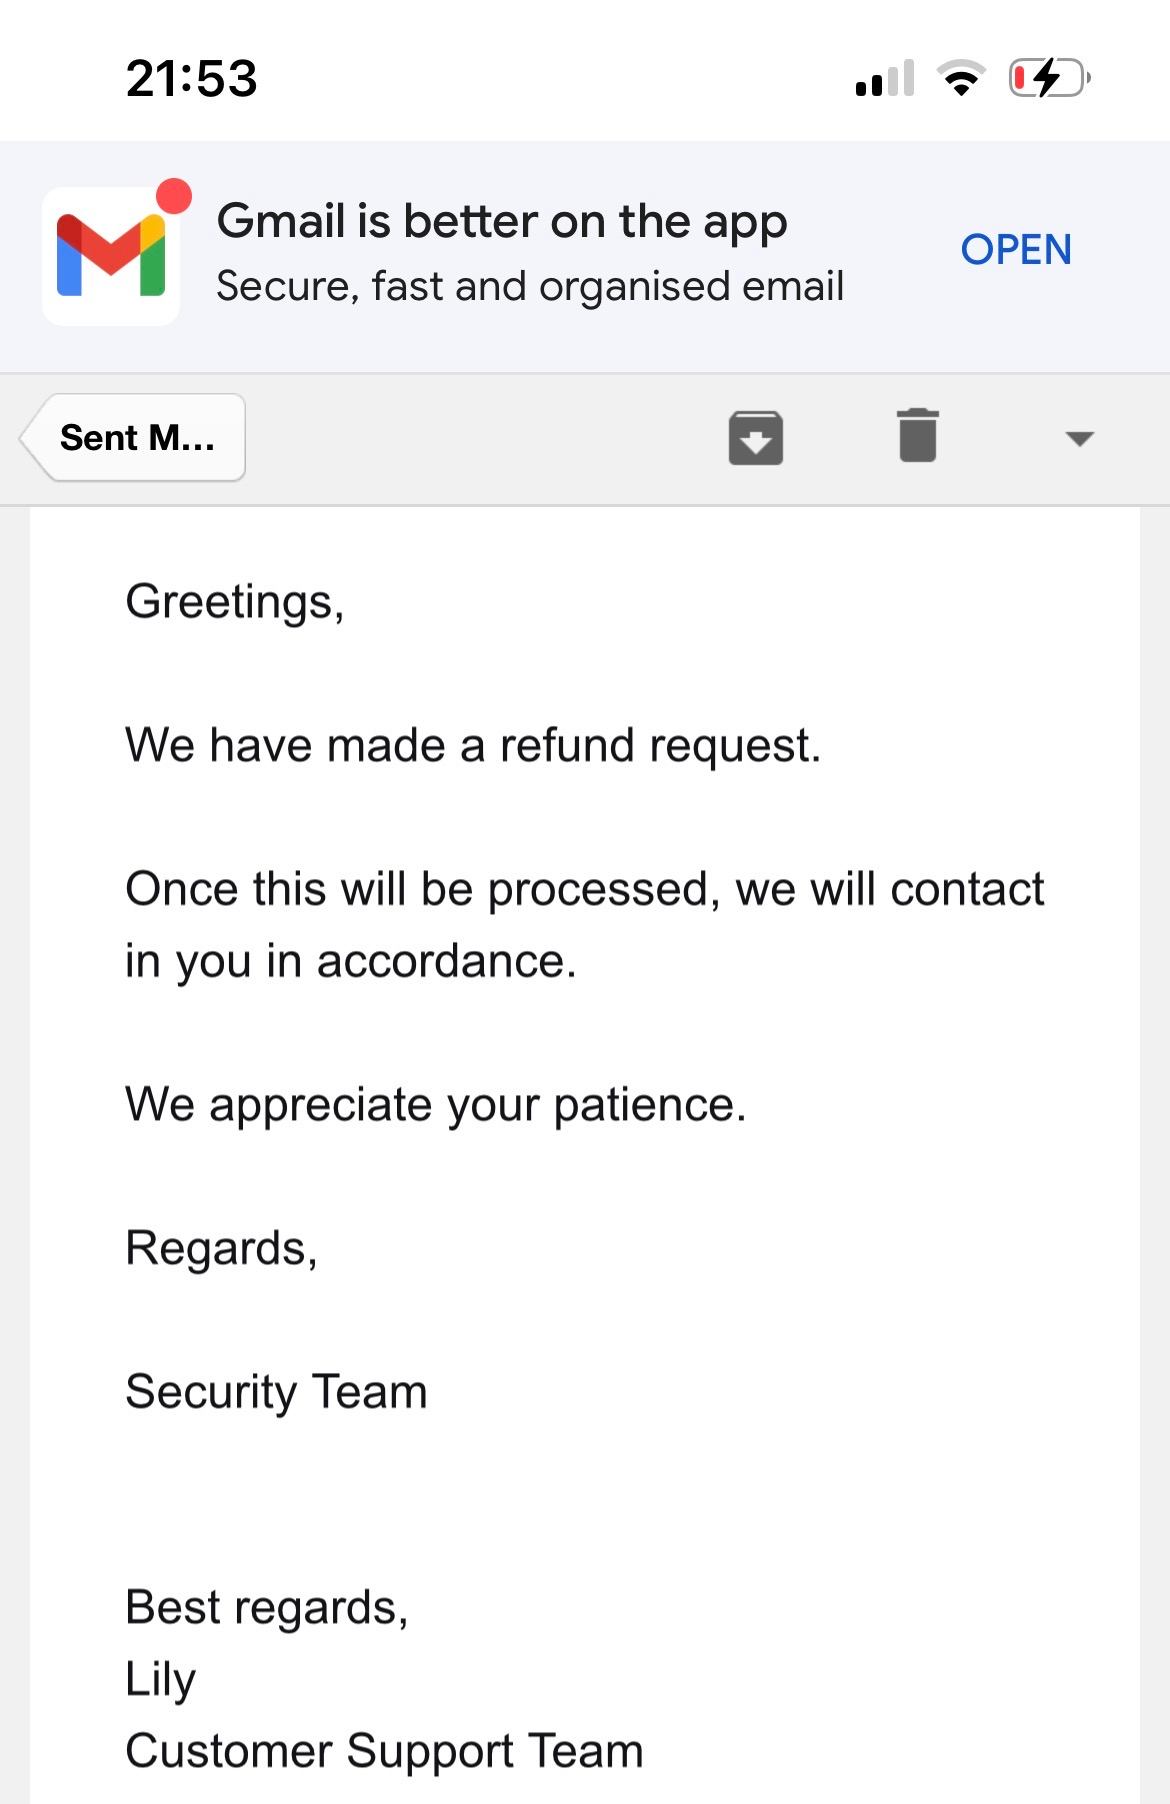Tap 'Gmail is better on the app' banner title
Viewport: 1170px width, 1804px height.
click(x=502, y=222)
